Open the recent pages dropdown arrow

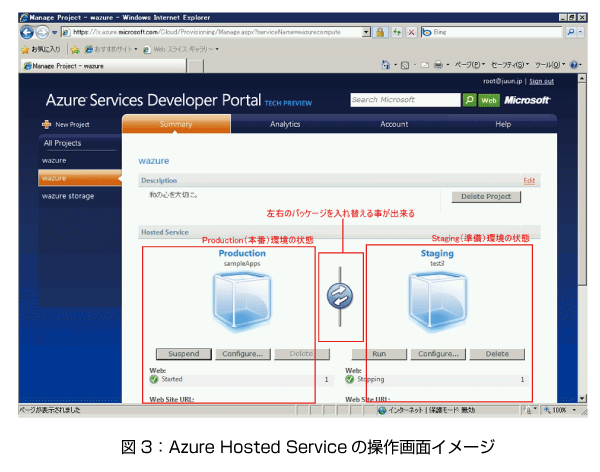click(x=54, y=33)
